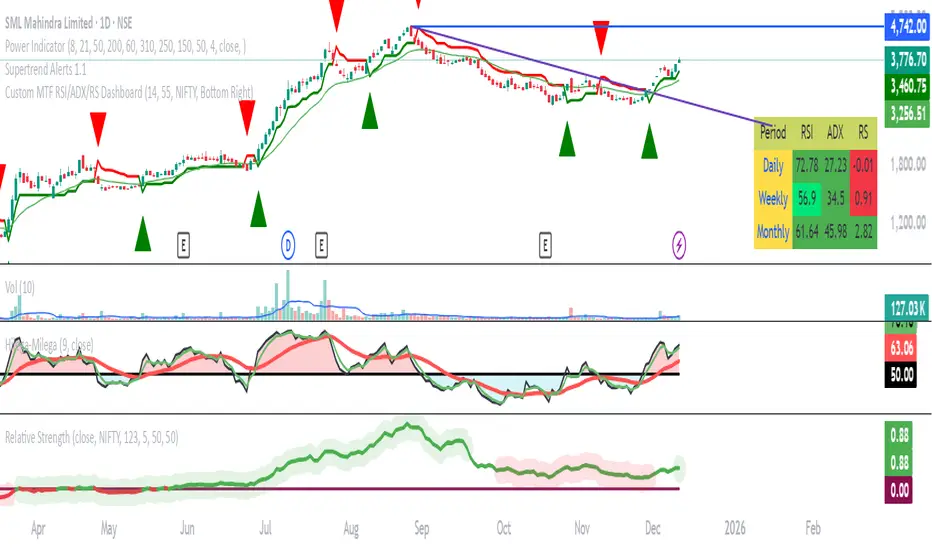Click the Daily RSI value 72.78

[807, 165]
